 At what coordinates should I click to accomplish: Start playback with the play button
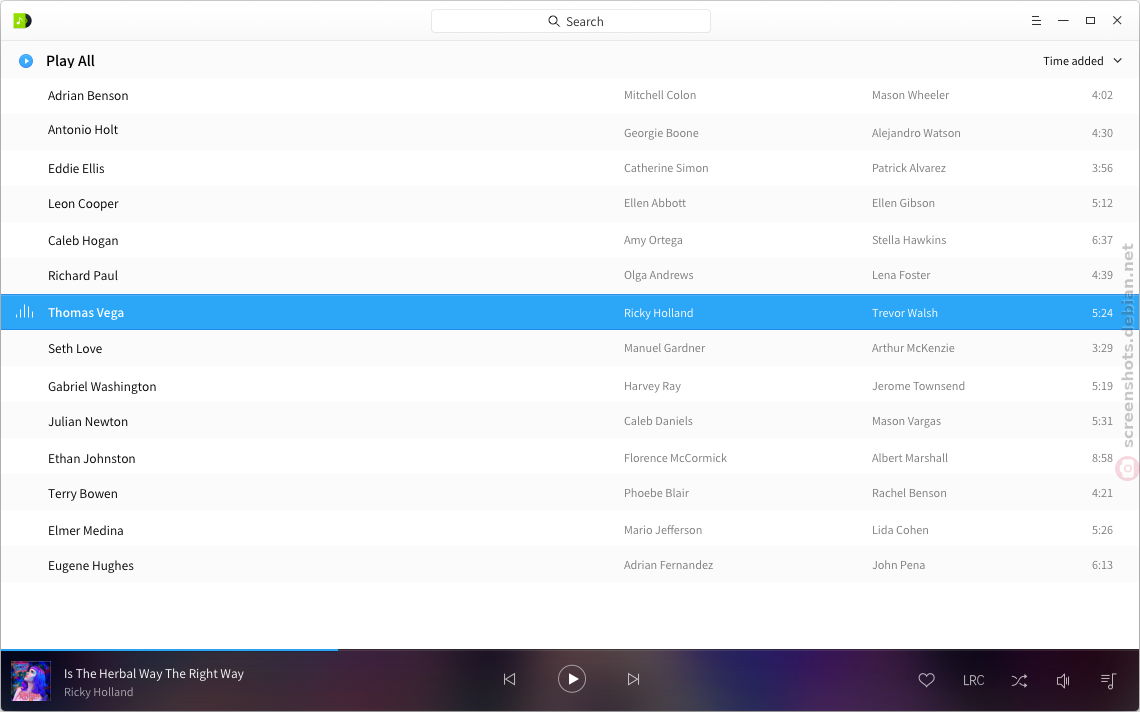(572, 679)
